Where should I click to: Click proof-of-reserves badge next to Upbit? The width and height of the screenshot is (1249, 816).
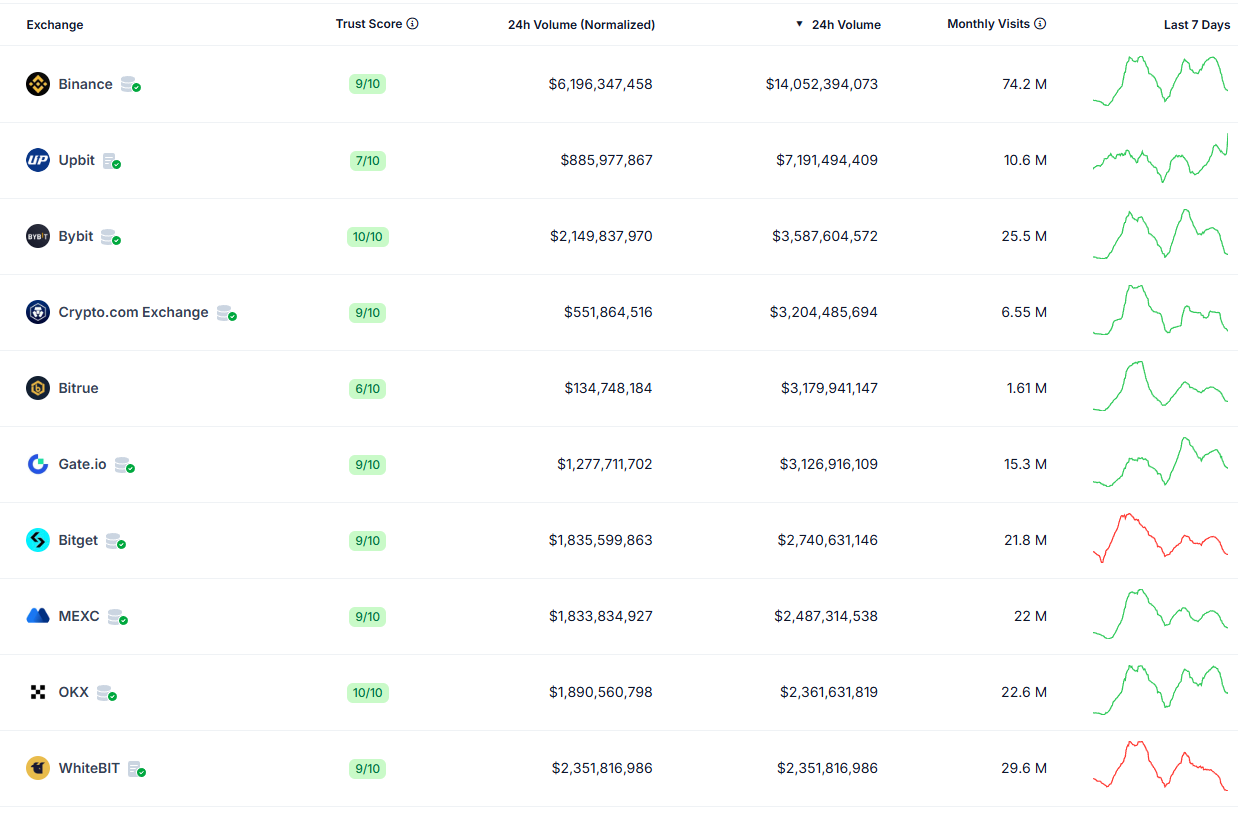point(112,161)
